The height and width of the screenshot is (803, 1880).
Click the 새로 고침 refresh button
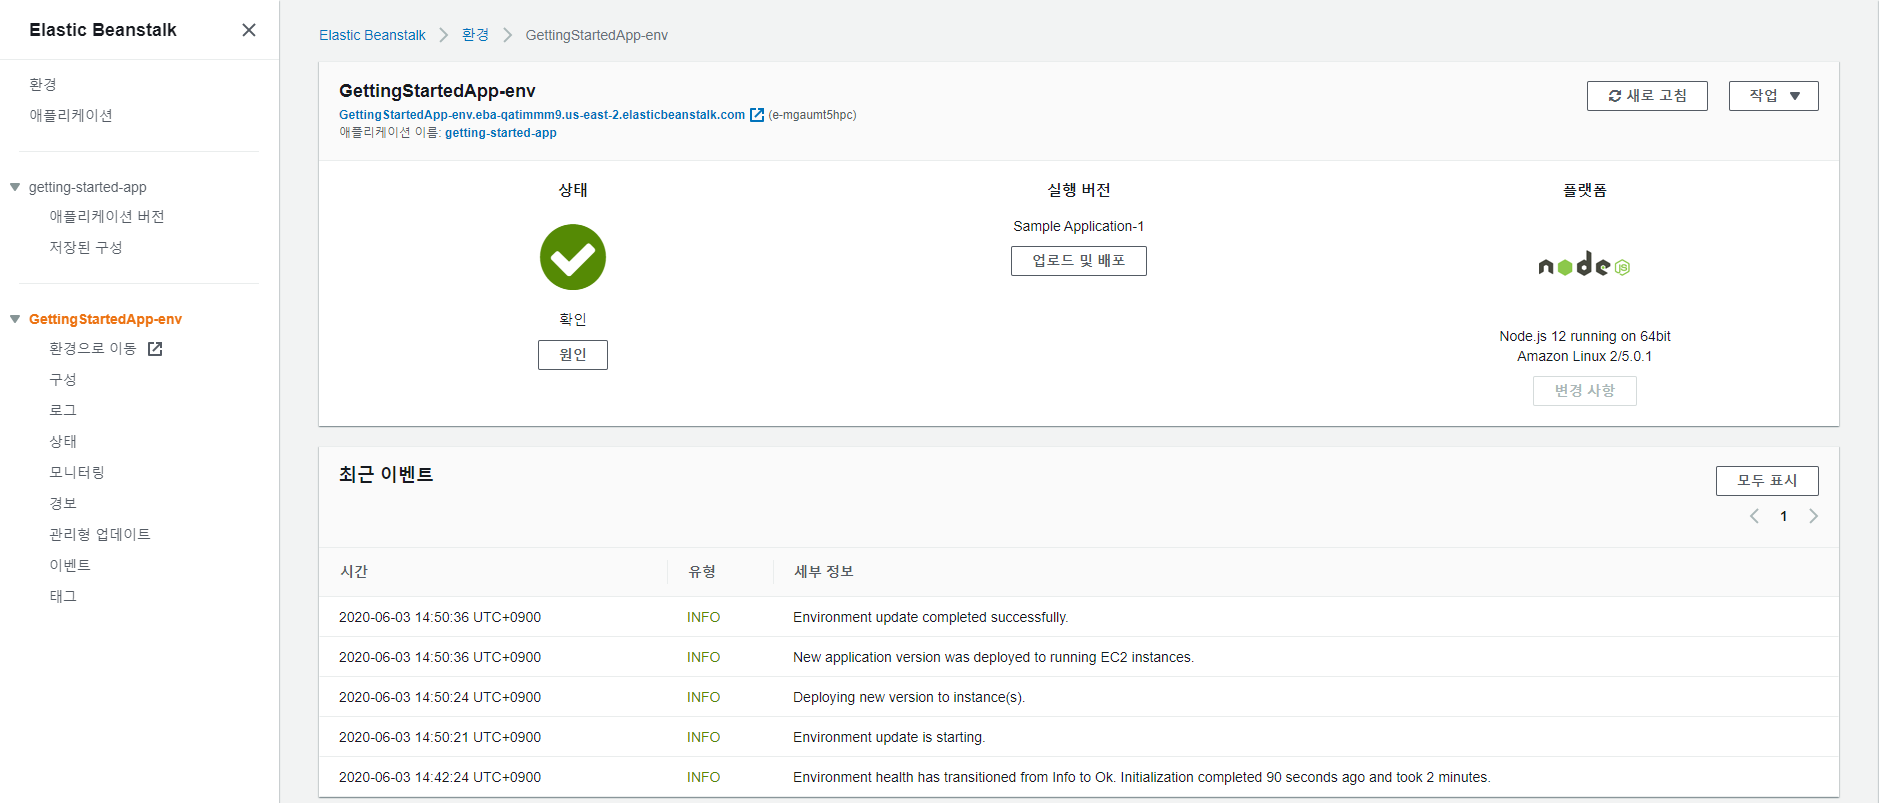point(1647,96)
